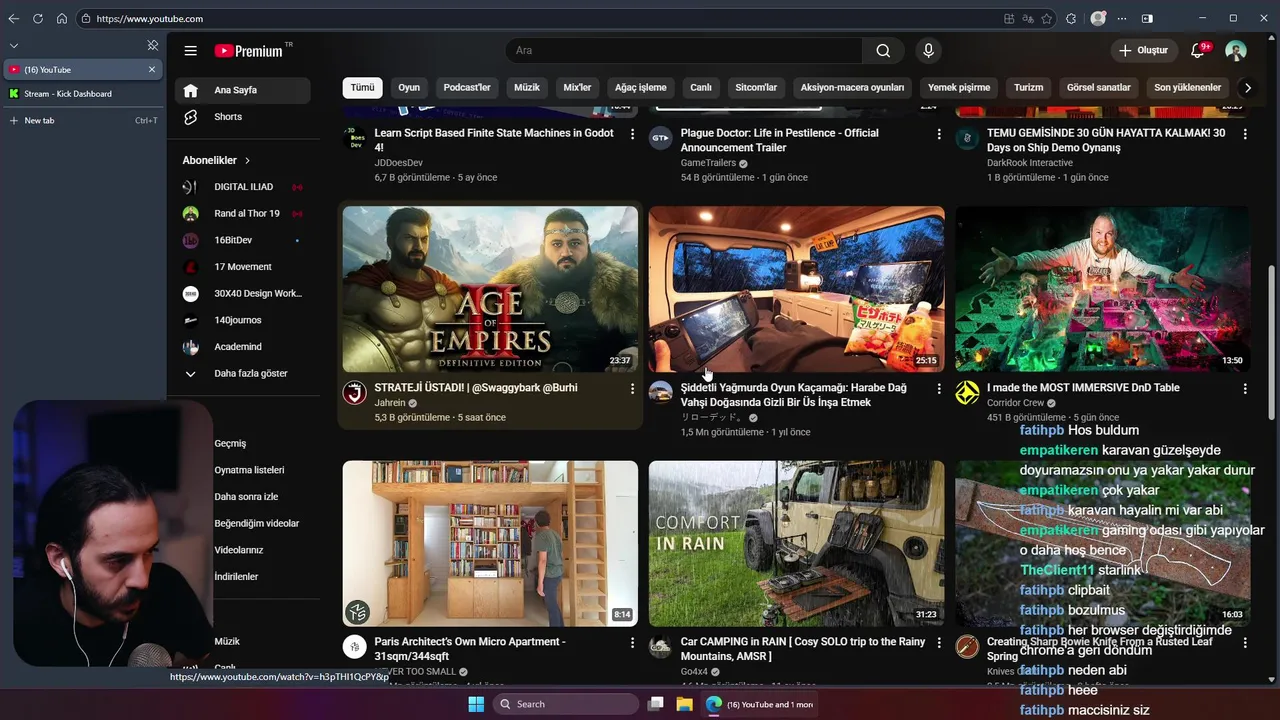Click the JDDoesDev channel name

pyautogui.click(x=398, y=163)
